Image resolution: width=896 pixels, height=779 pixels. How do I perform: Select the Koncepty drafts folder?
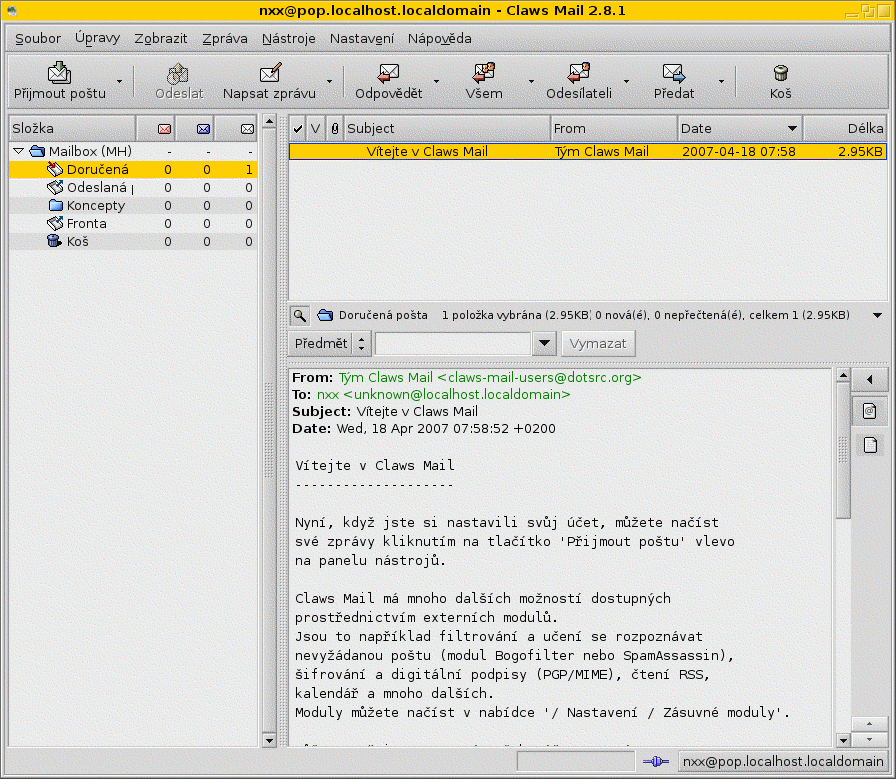133,206
